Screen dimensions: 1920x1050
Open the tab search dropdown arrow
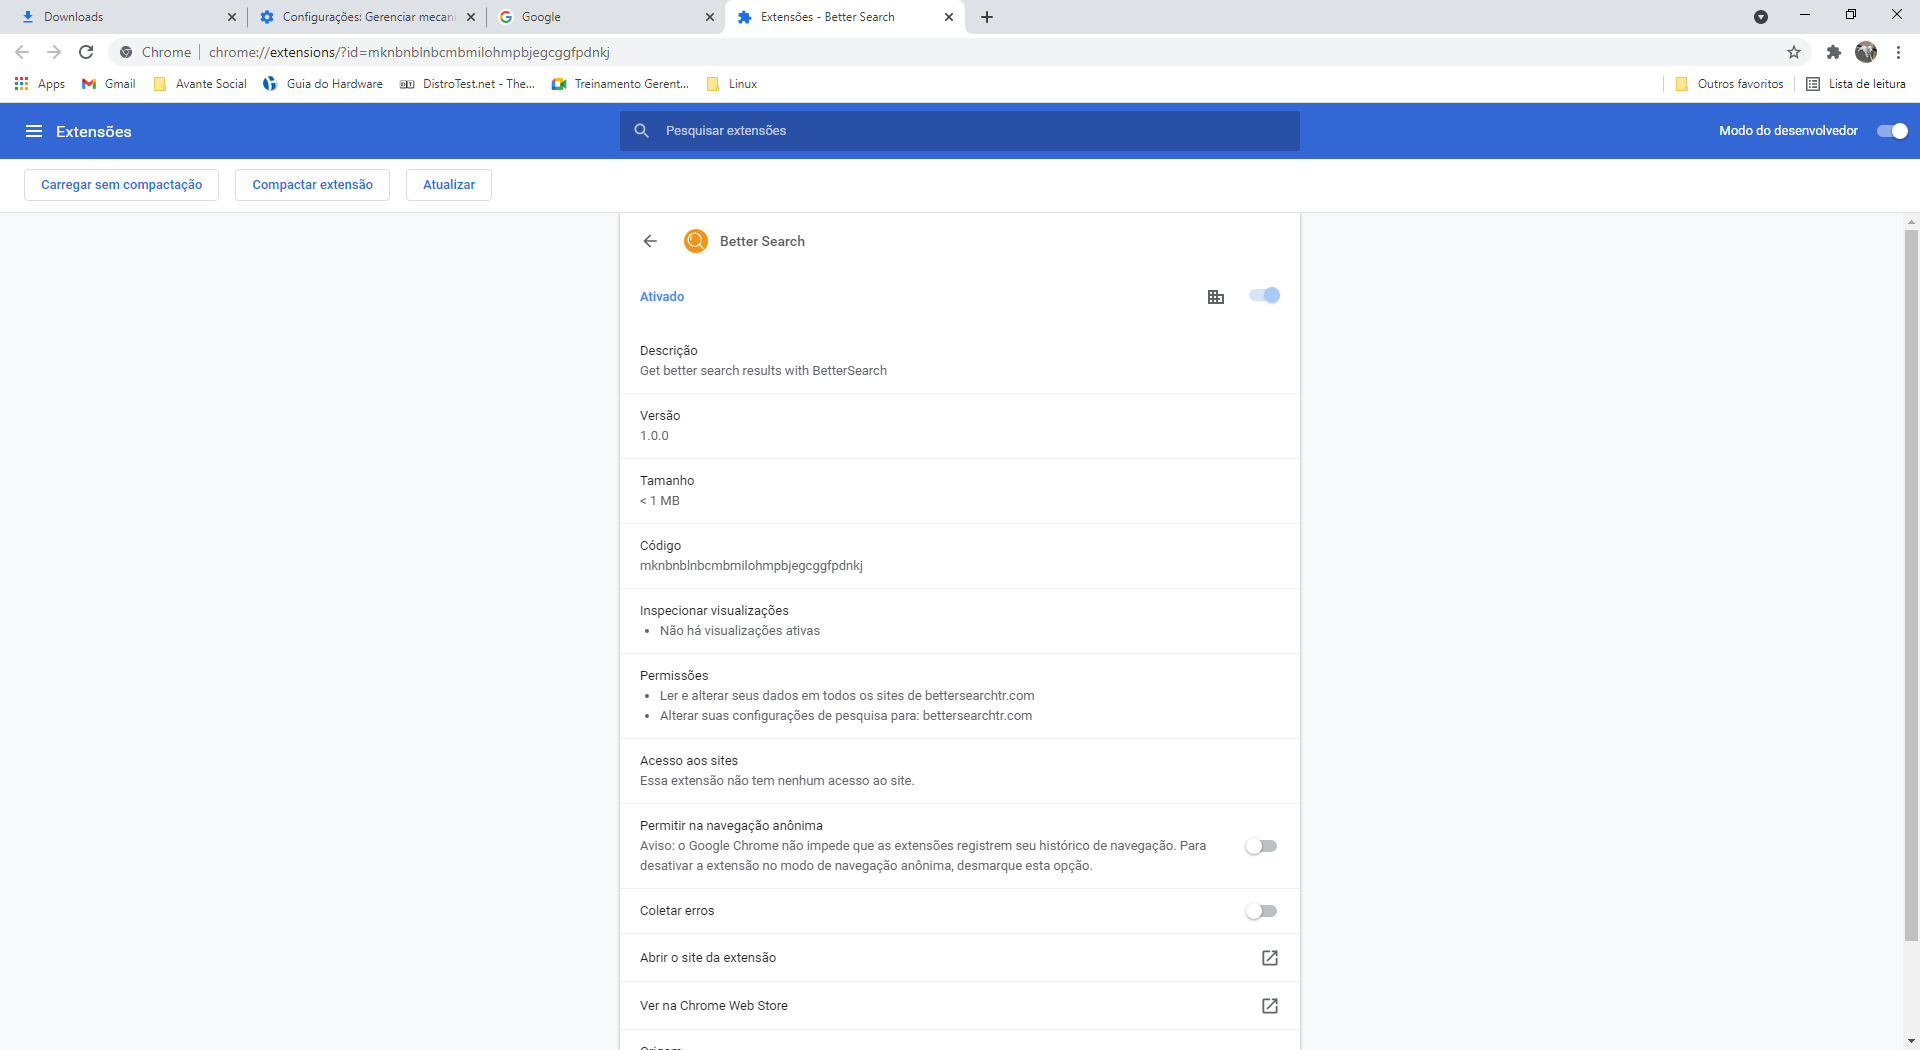click(1761, 17)
